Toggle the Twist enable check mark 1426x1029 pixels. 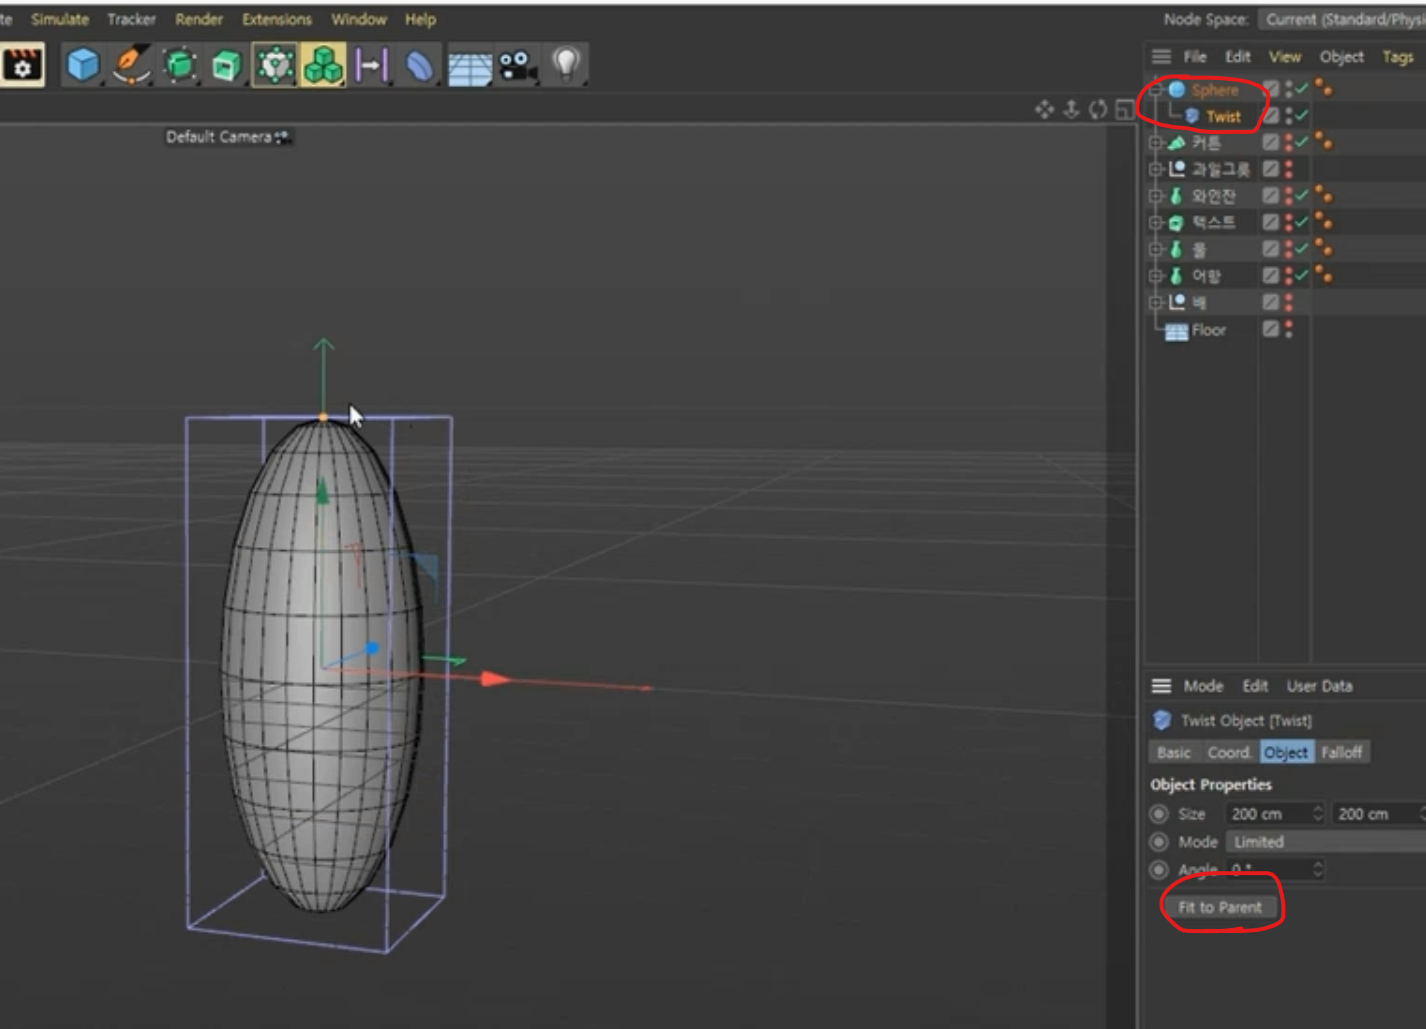(1302, 116)
